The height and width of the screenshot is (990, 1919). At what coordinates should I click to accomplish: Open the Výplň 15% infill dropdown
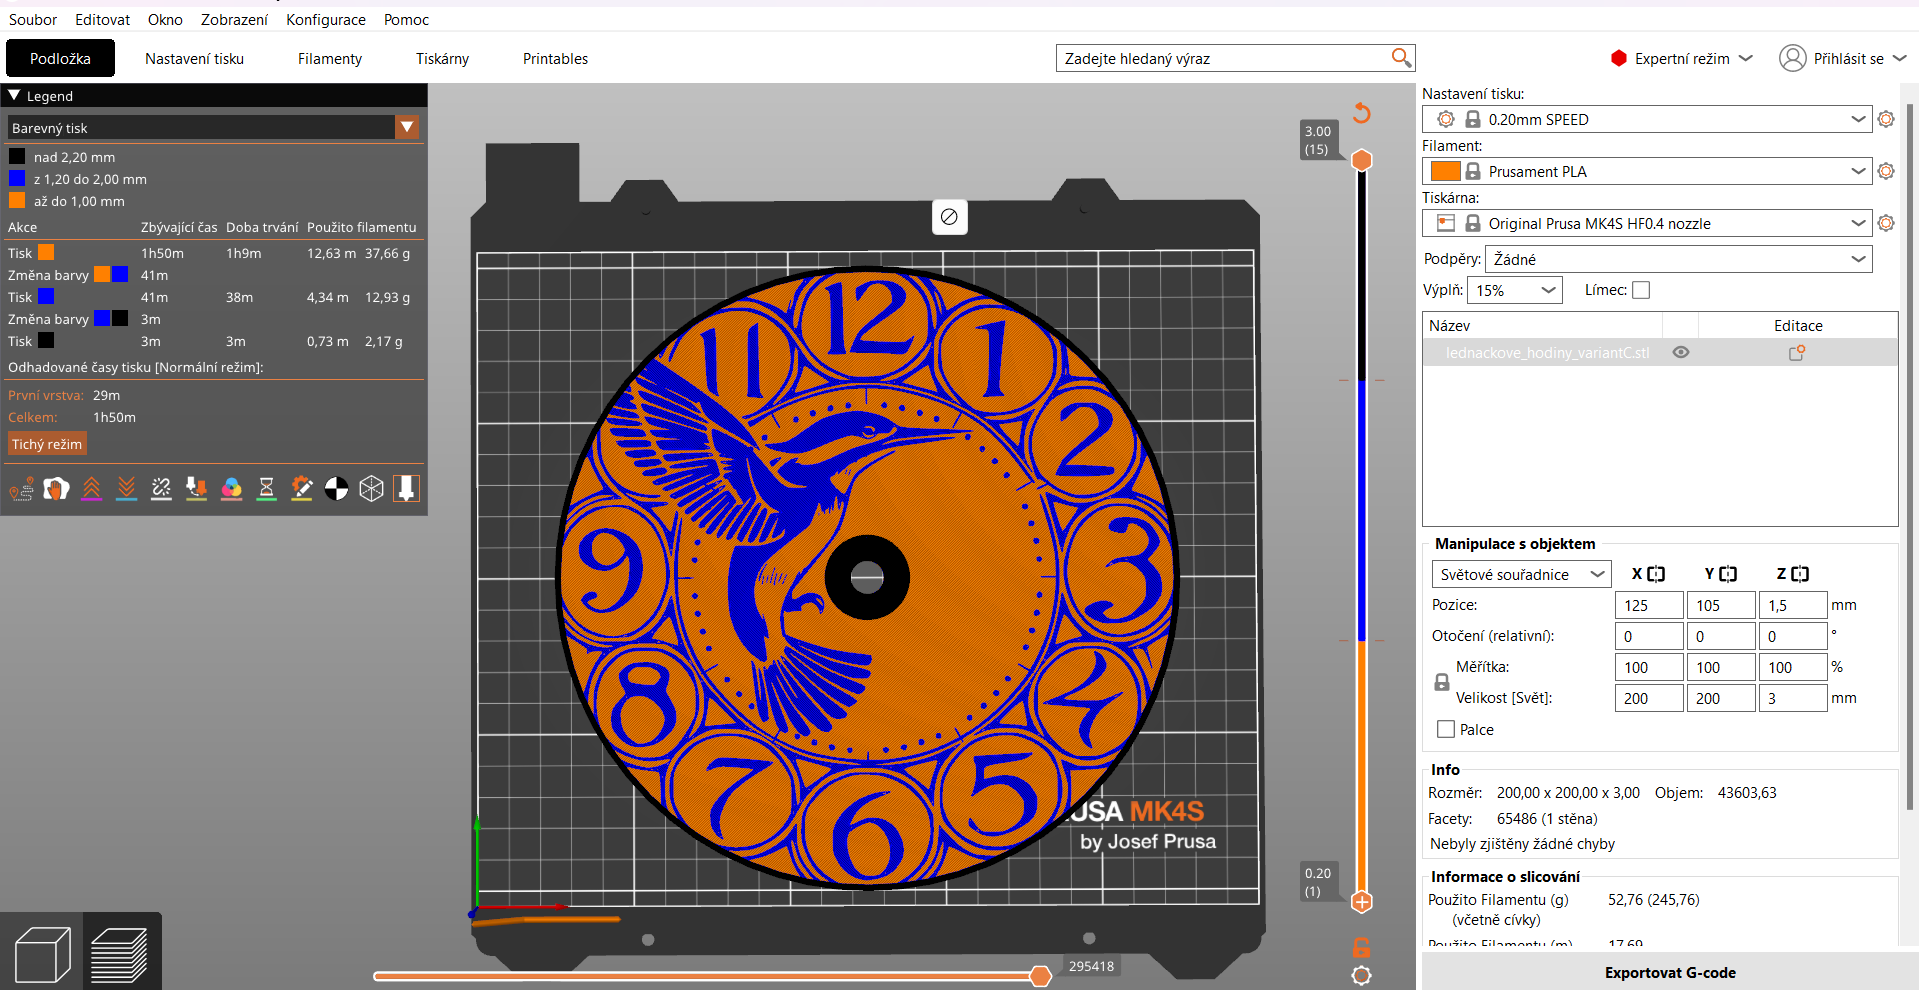(x=1515, y=290)
